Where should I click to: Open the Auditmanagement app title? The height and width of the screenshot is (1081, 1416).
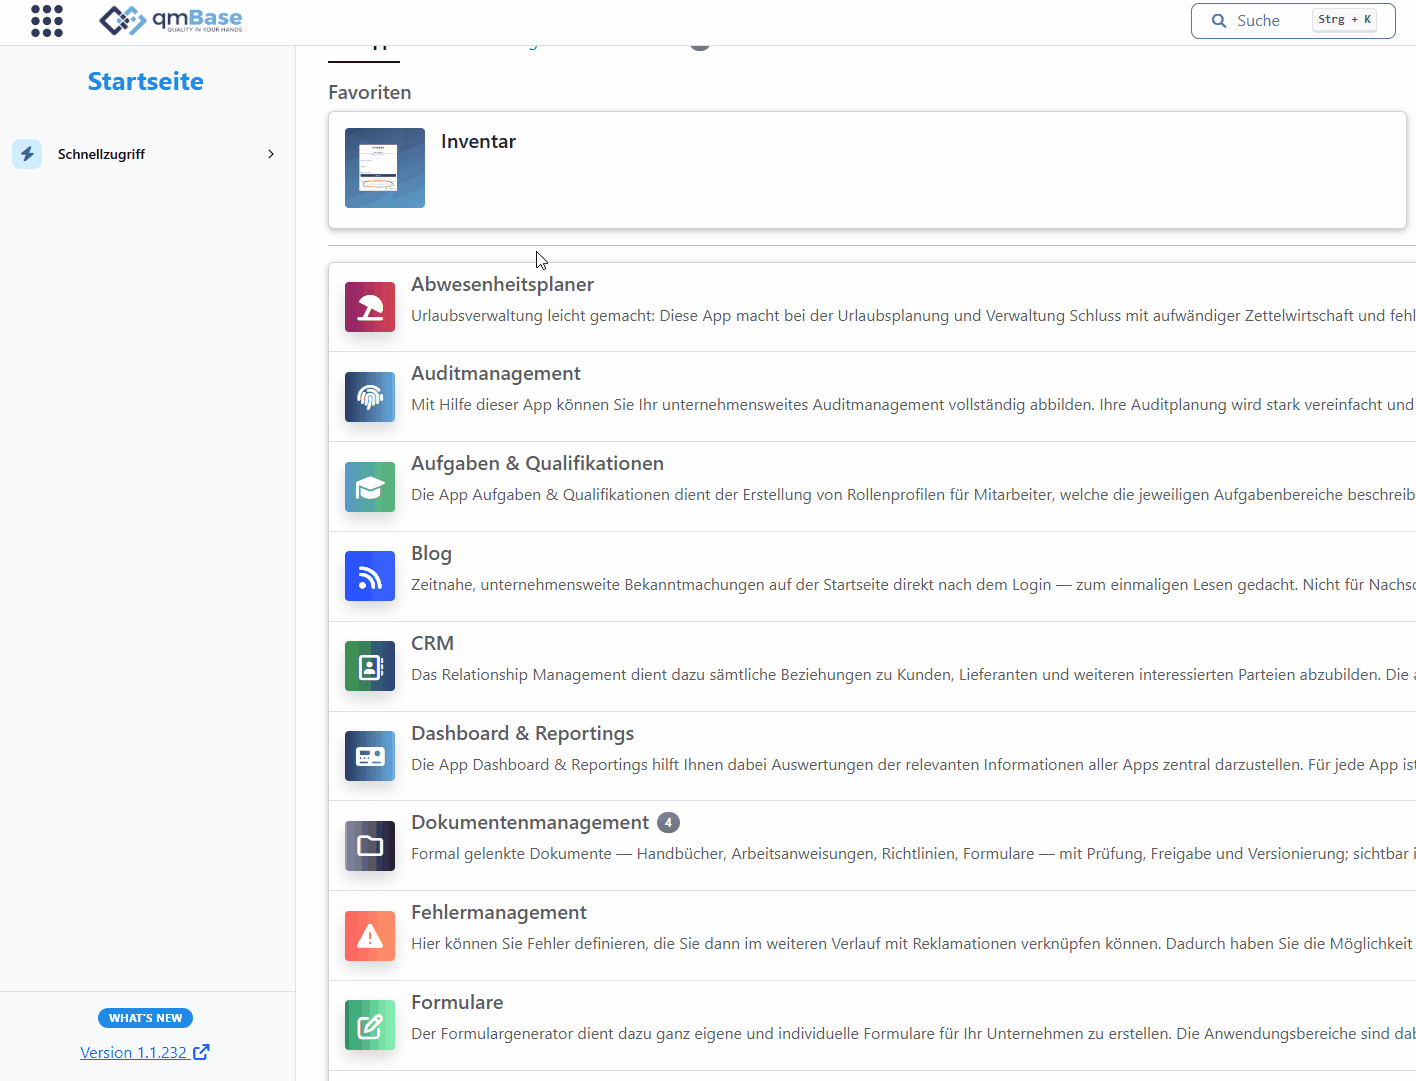(496, 373)
